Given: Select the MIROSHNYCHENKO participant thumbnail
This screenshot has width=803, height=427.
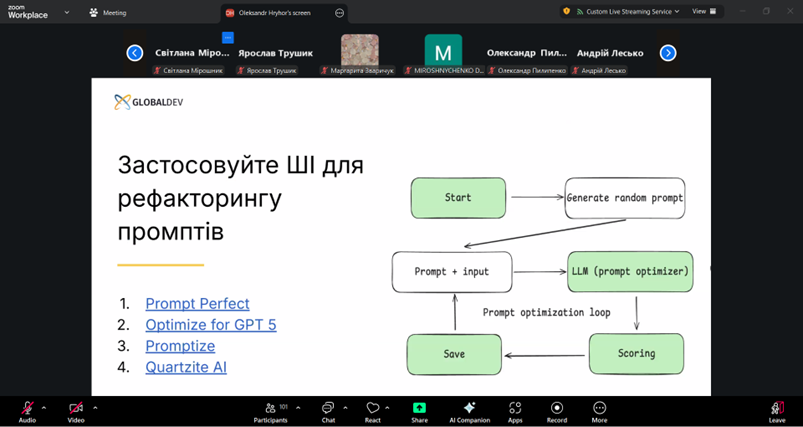Looking at the screenshot, I should coord(443,52).
